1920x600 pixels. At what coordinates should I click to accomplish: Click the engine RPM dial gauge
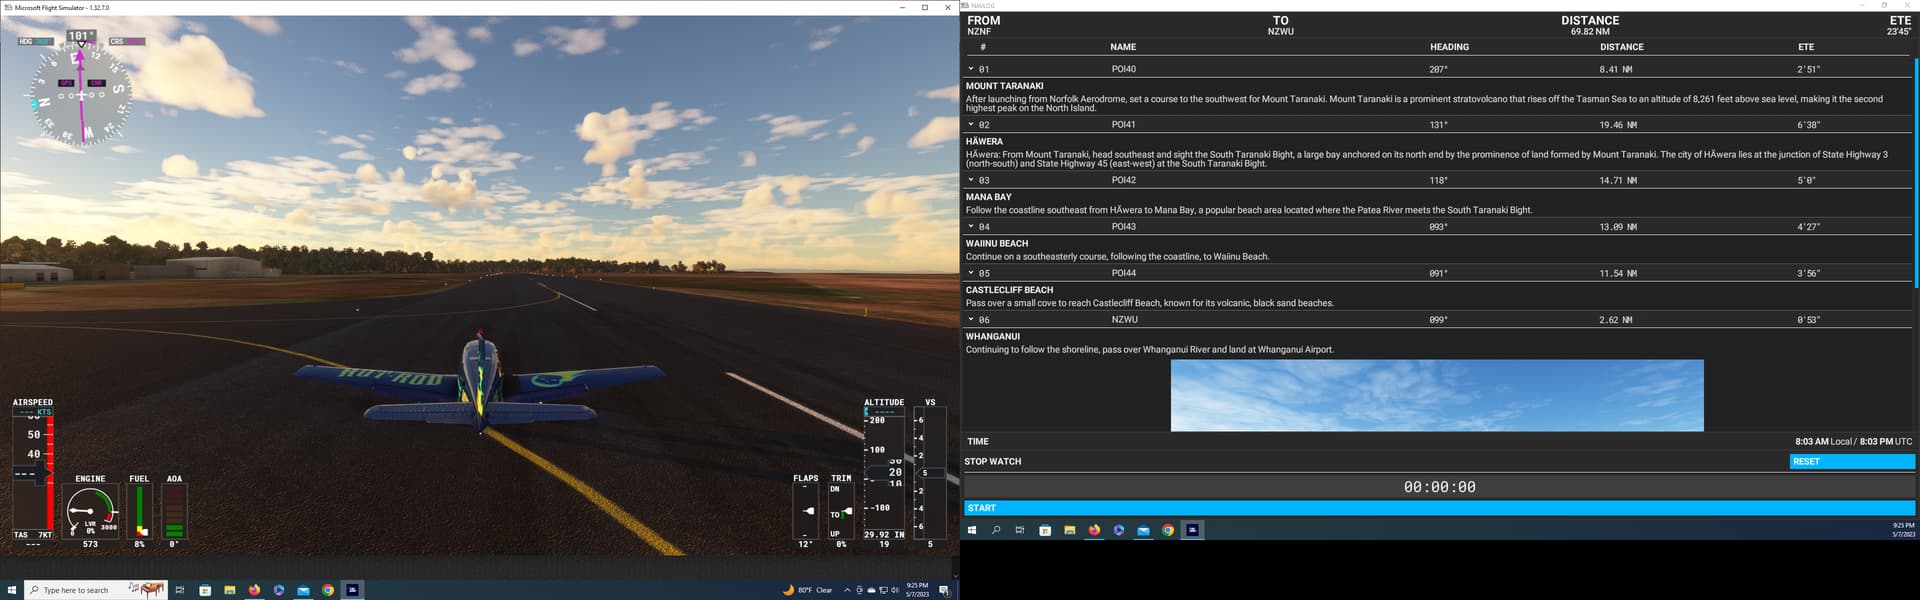[x=90, y=511]
